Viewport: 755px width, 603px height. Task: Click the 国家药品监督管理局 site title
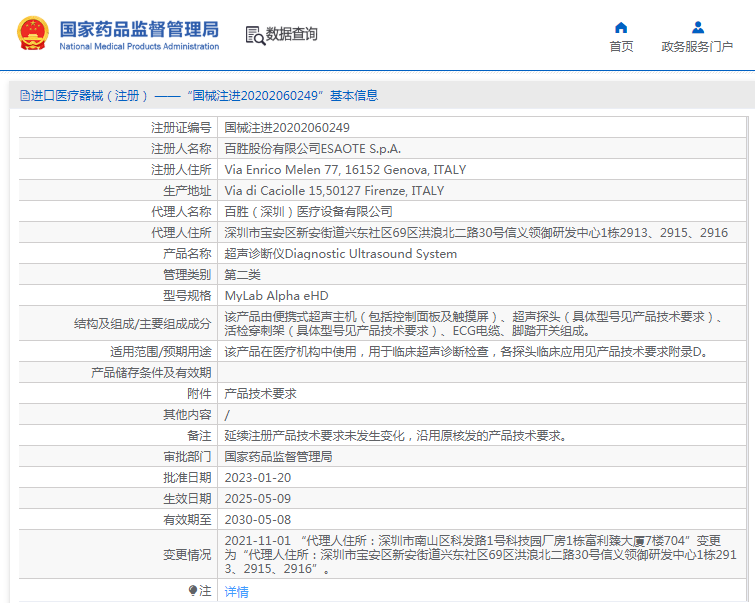139,29
